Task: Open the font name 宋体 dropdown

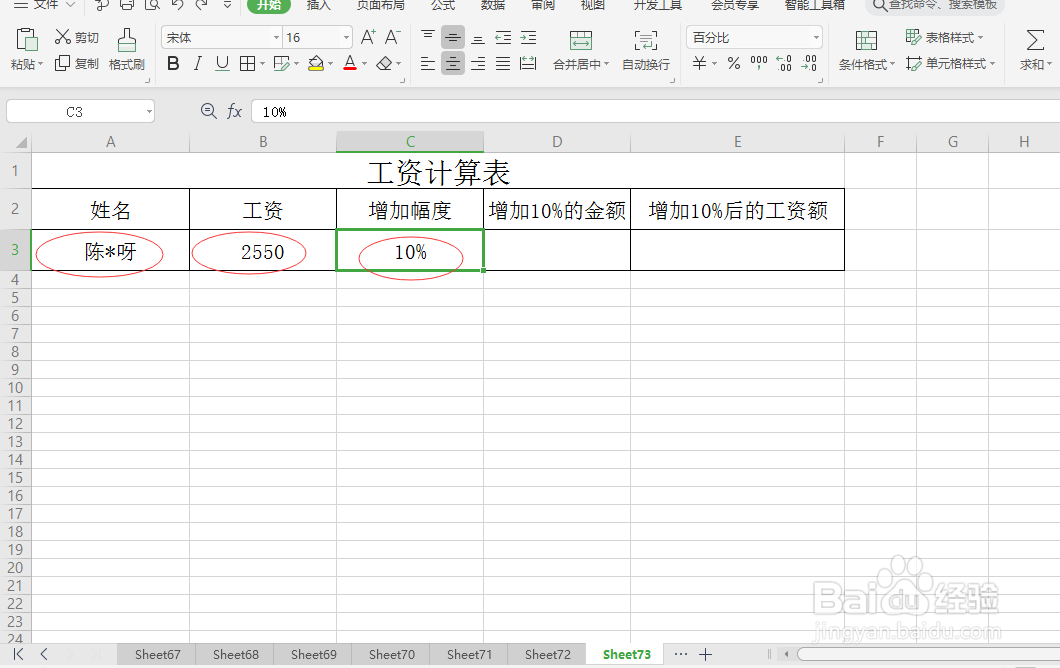Action: click(x=276, y=37)
